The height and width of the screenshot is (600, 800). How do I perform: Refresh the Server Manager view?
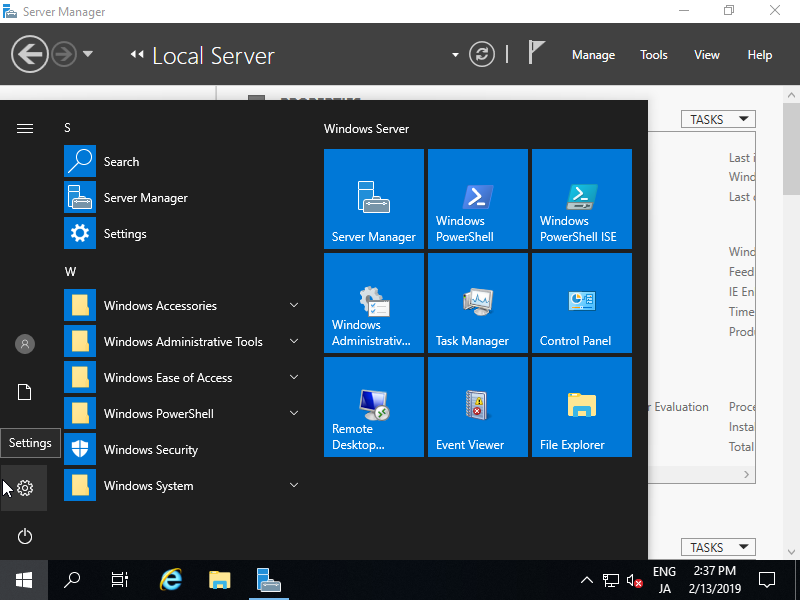click(x=481, y=55)
